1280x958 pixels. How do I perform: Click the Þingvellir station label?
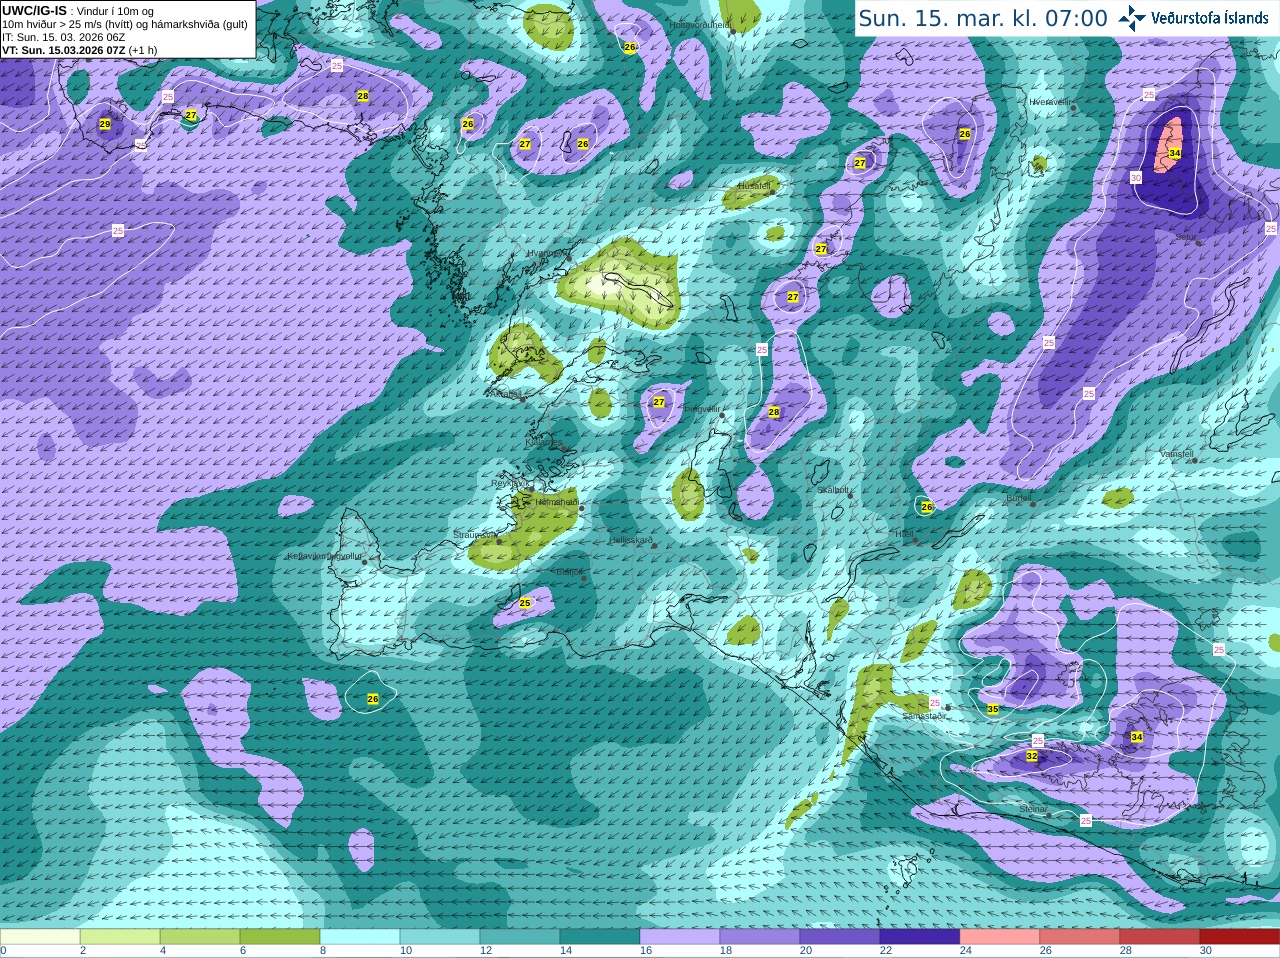pos(701,409)
